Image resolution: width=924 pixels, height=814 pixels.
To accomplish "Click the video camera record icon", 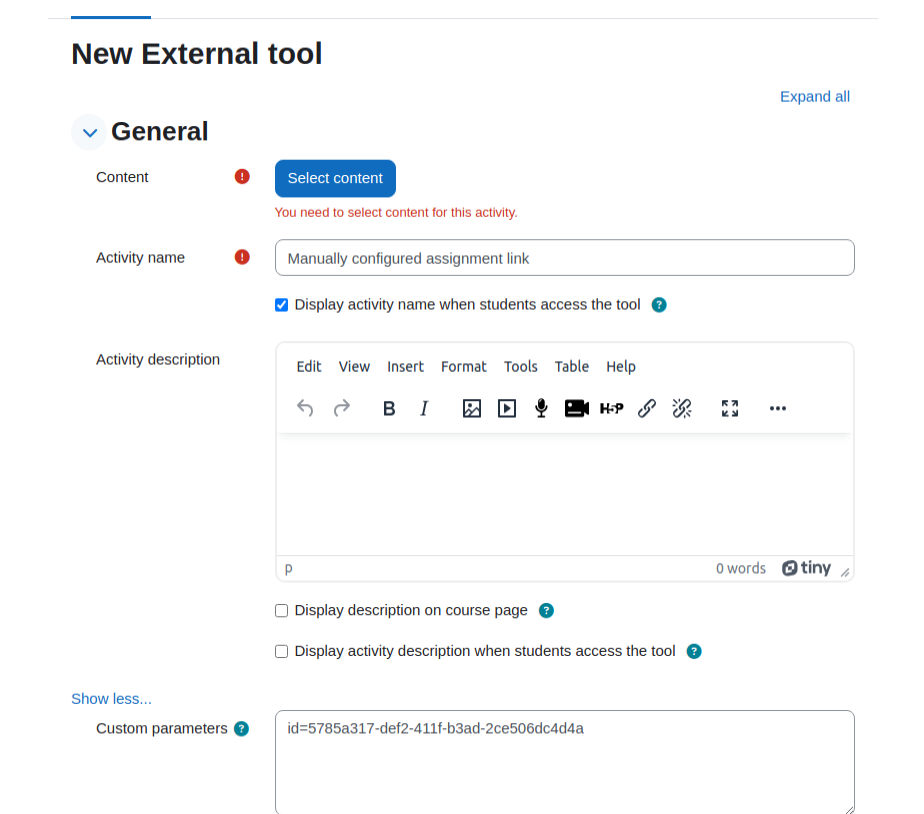I will pyautogui.click(x=576, y=408).
